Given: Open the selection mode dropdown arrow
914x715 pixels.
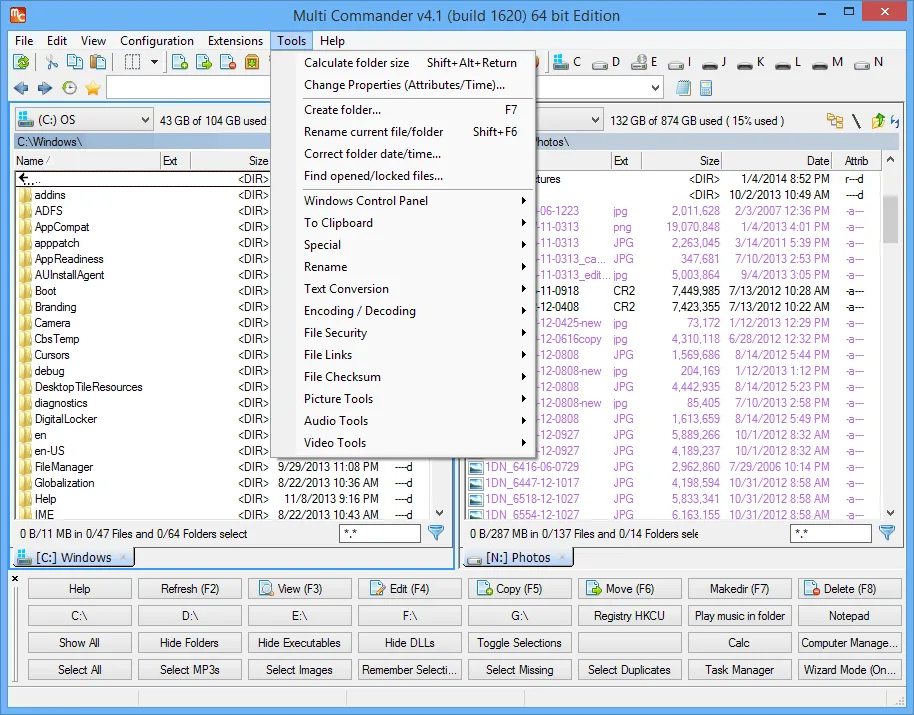Looking at the screenshot, I should 154,63.
